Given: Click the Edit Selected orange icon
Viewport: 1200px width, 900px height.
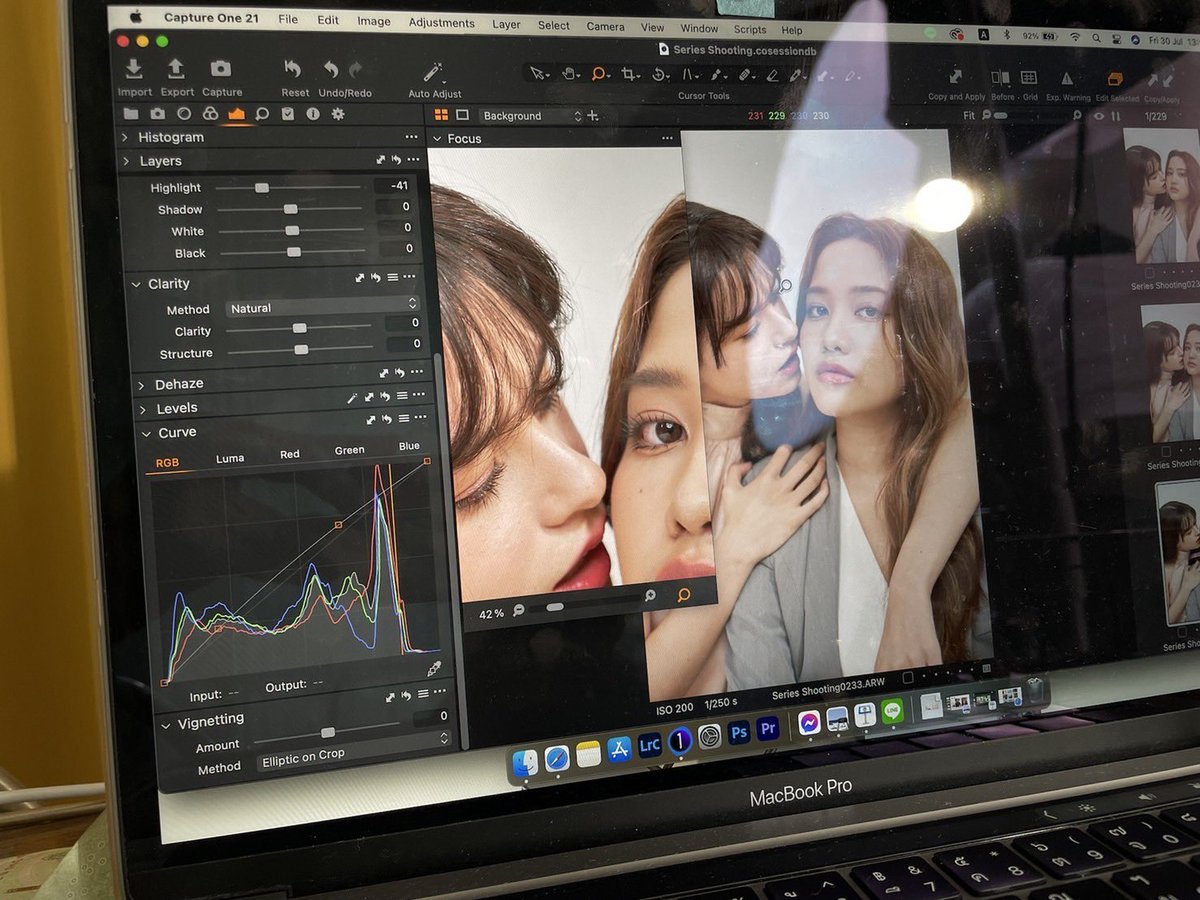Looking at the screenshot, I should point(1115,79).
